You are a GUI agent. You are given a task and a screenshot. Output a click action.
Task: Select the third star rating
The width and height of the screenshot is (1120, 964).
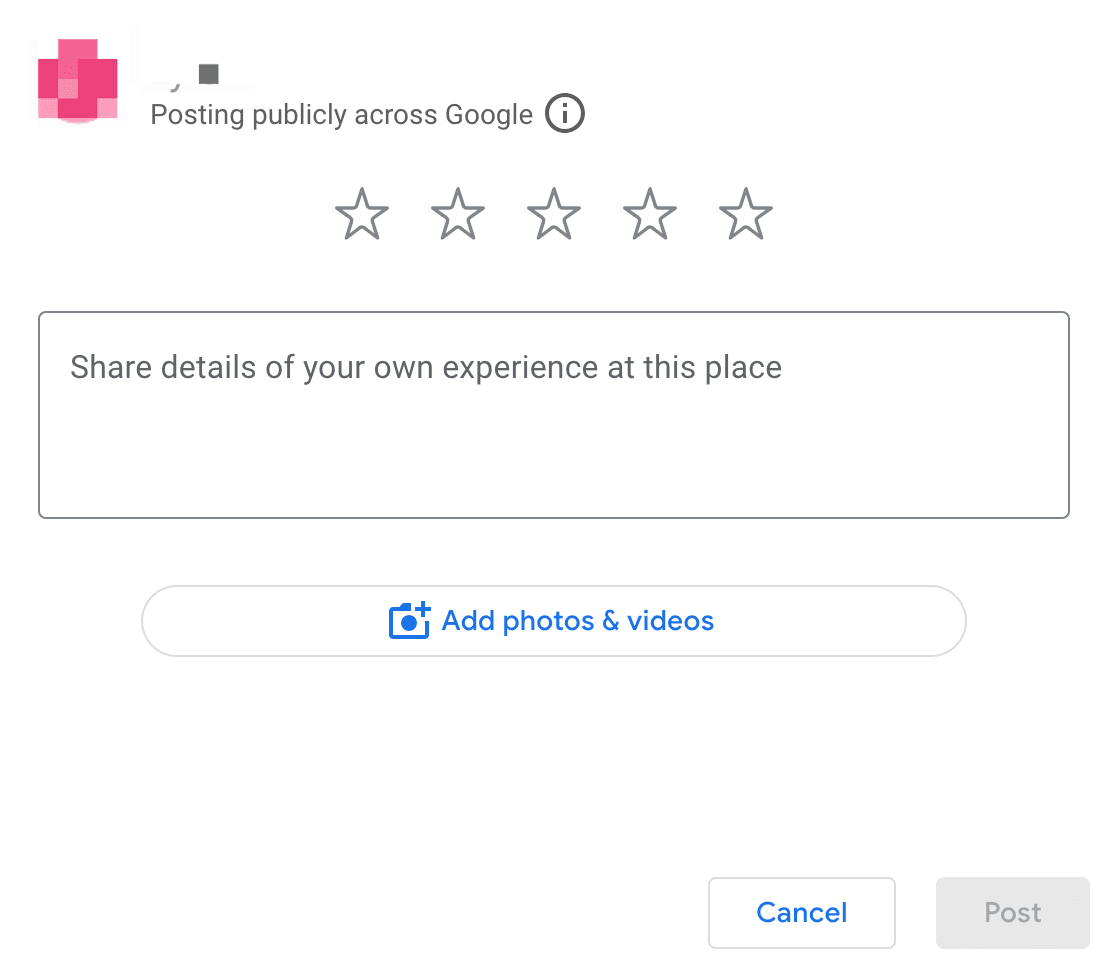pos(554,215)
